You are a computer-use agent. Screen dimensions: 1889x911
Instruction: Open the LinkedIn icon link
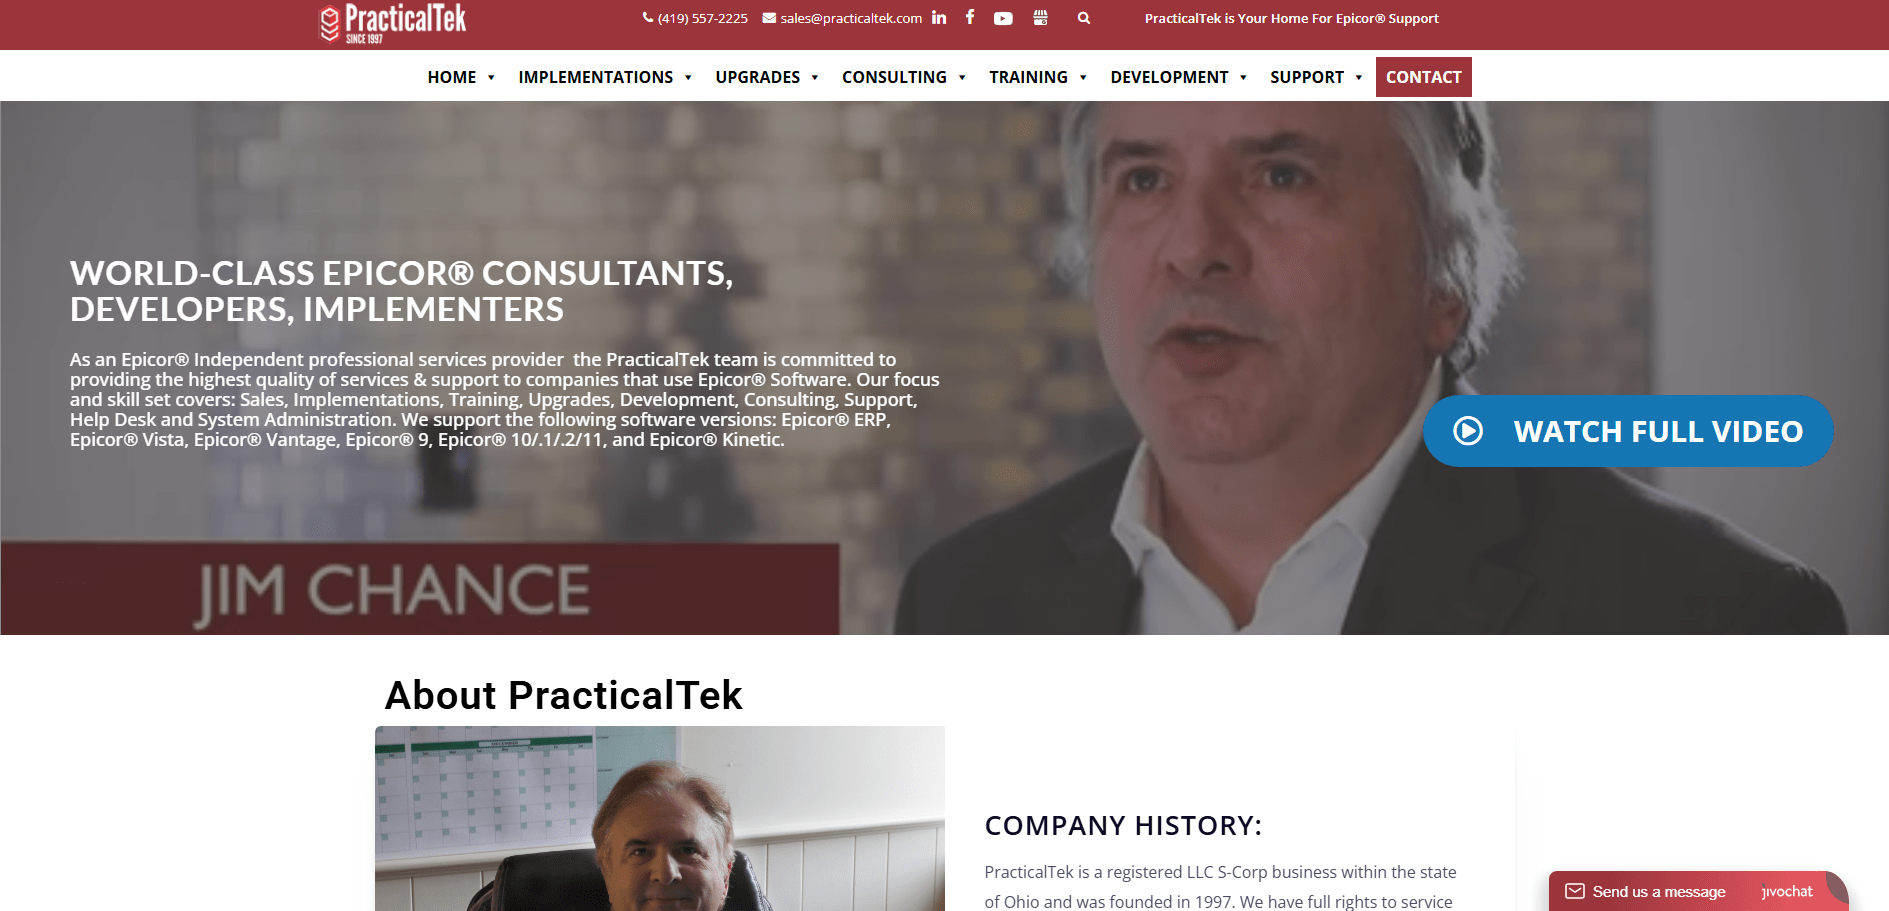pos(939,17)
